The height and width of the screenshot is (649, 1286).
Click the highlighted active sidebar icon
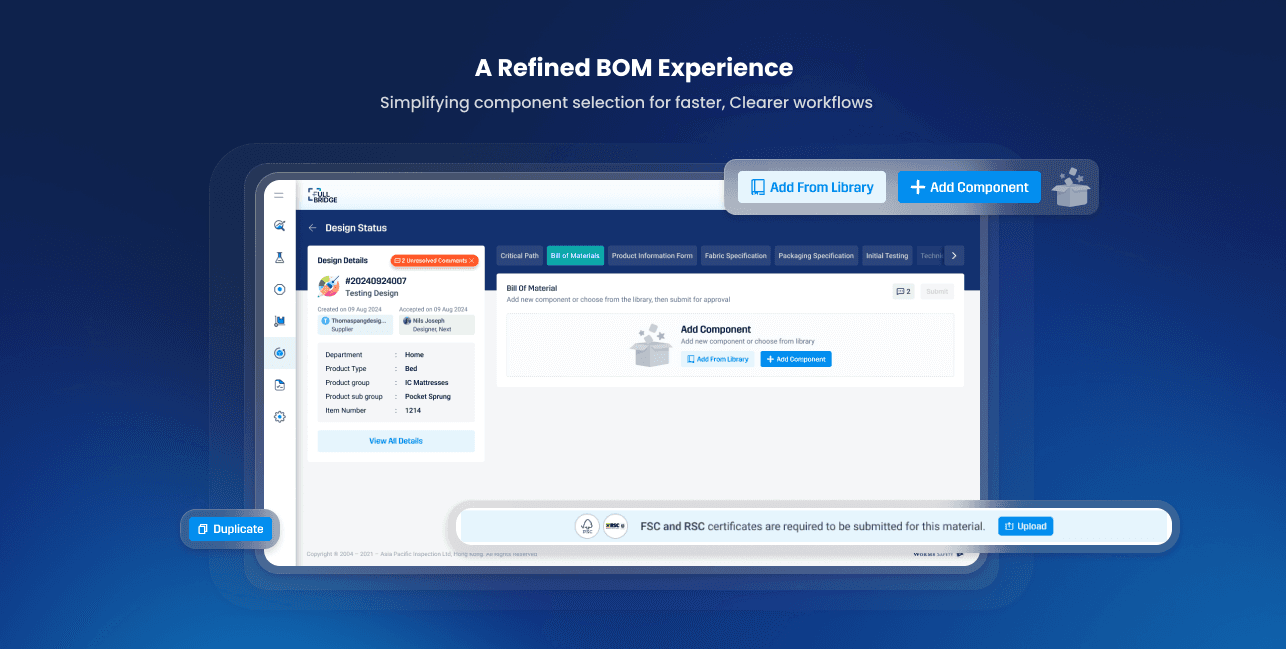pos(279,353)
